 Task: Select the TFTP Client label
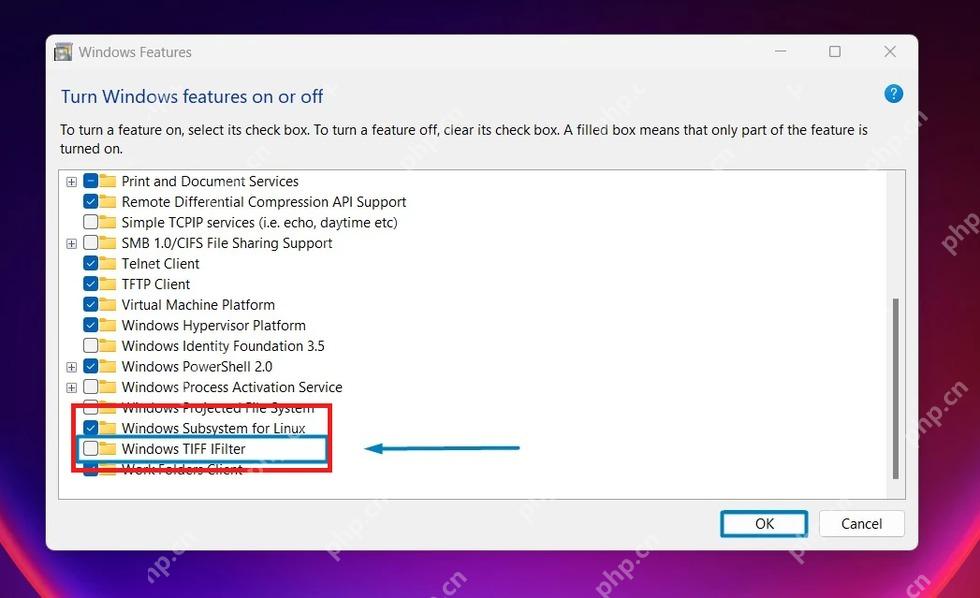(x=156, y=284)
